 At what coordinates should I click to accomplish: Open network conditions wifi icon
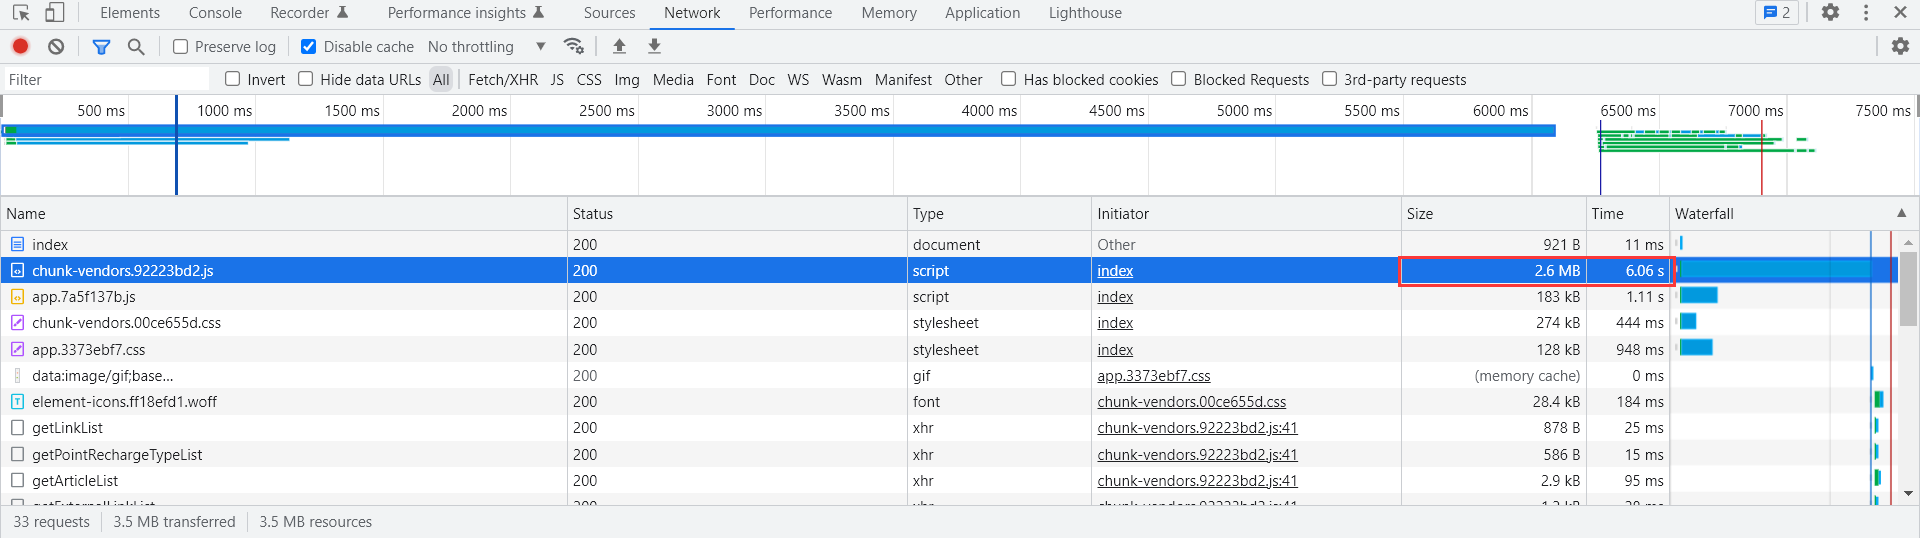(x=574, y=46)
